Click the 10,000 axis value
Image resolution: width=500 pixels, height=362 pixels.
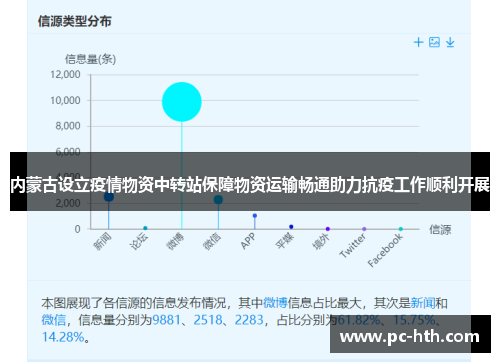pyautogui.click(x=65, y=100)
